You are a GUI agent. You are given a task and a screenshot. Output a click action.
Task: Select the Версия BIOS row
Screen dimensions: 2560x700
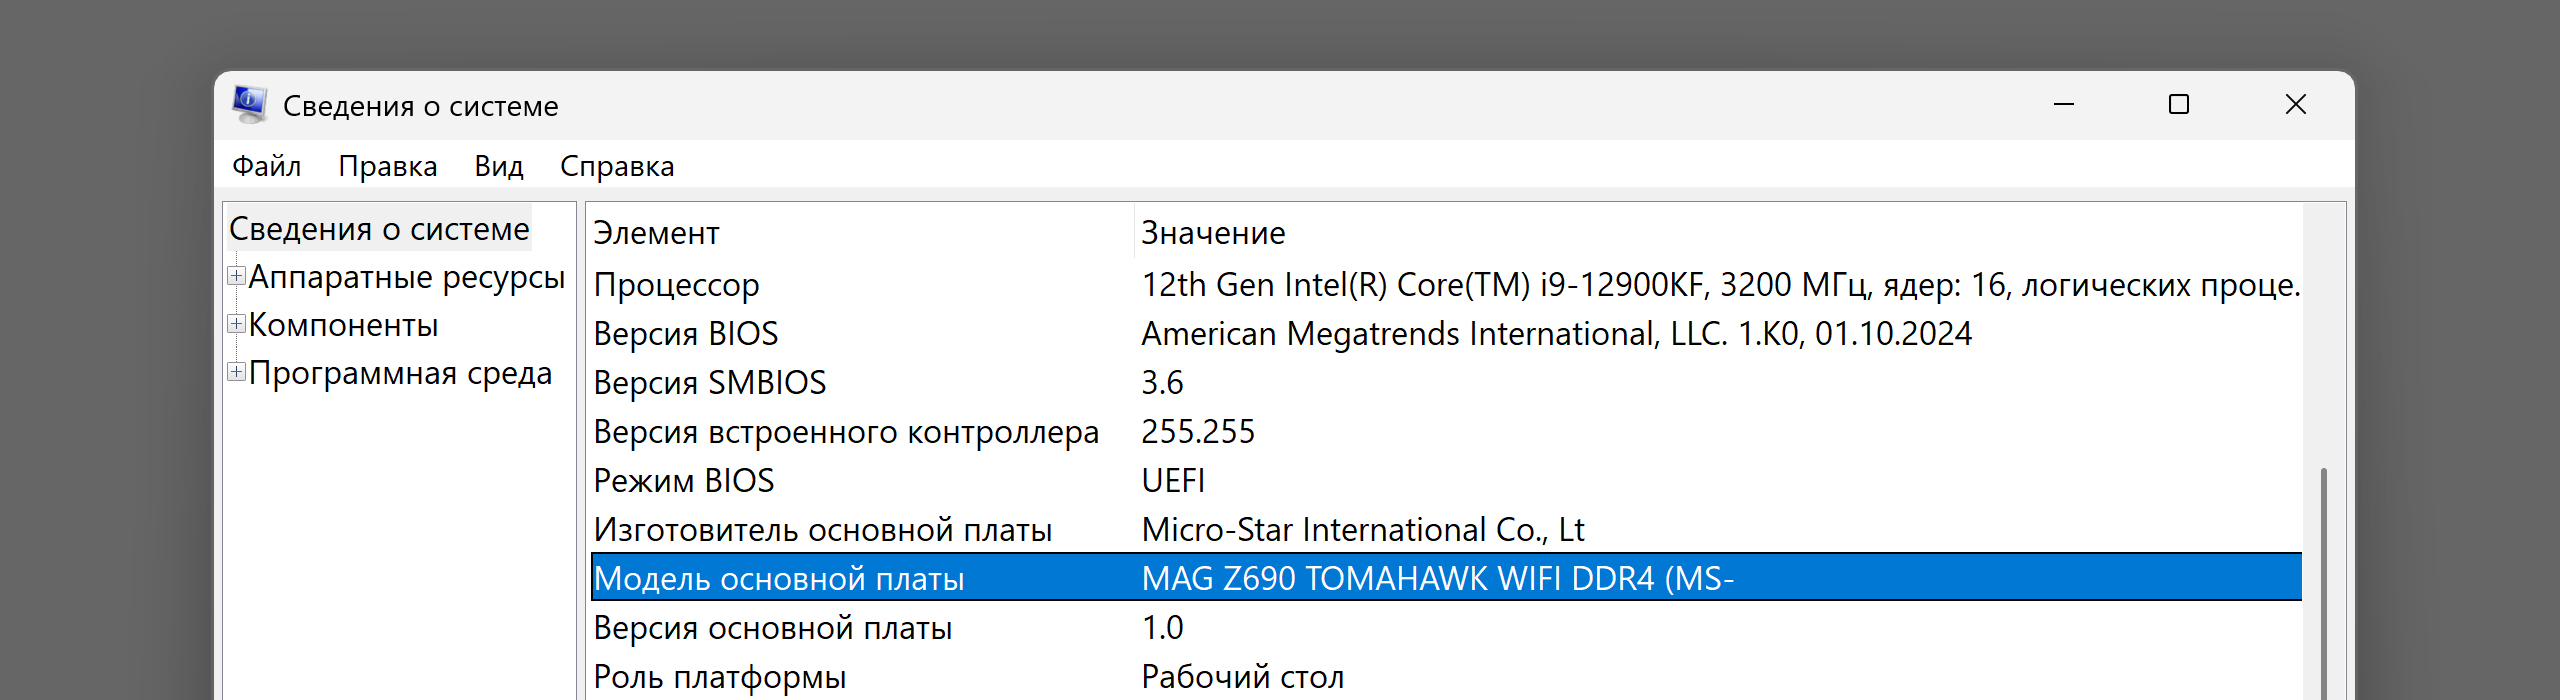[x=1446, y=334]
